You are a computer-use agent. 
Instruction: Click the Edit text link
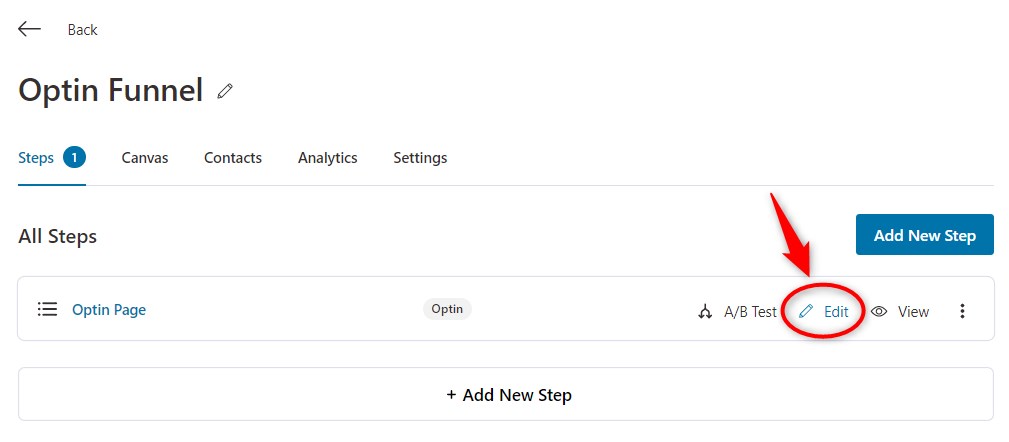[x=836, y=312]
